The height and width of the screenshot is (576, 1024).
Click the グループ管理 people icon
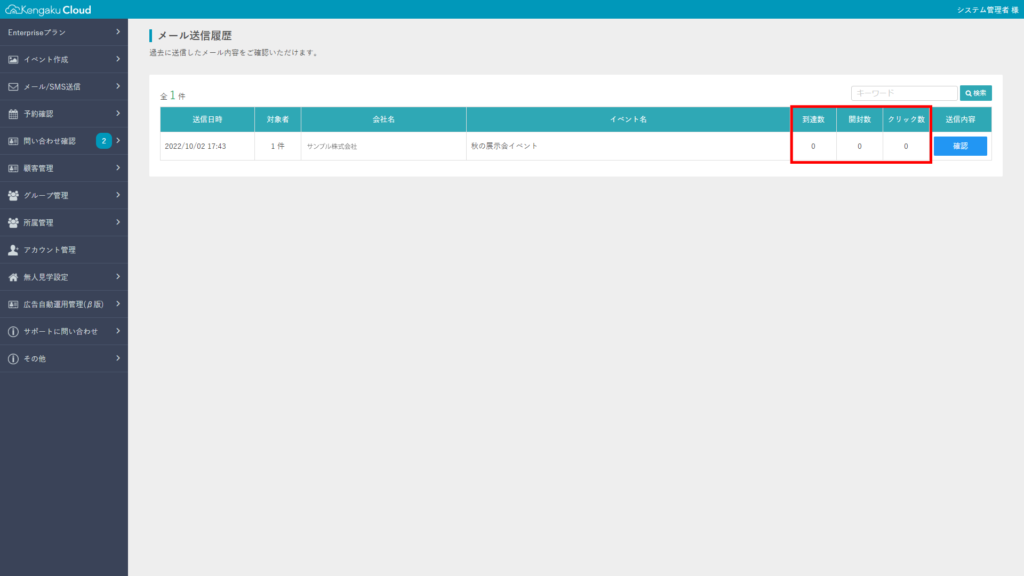click(13, 195)
